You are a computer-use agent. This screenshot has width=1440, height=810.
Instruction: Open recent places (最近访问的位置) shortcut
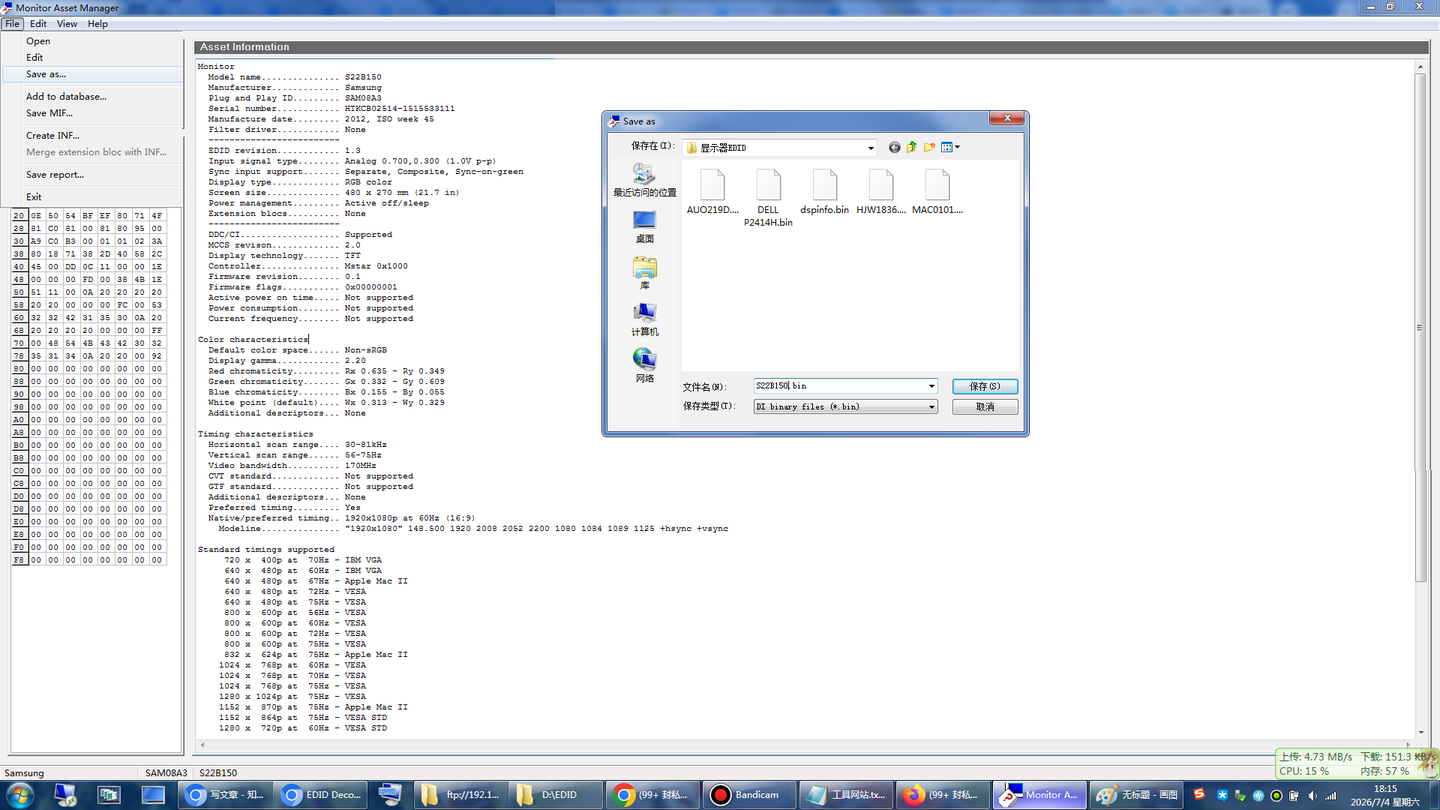(644, 181)
